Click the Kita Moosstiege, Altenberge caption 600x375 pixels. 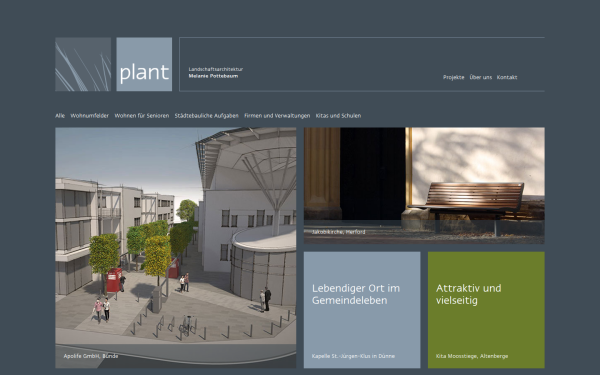[x=472, y=356]
